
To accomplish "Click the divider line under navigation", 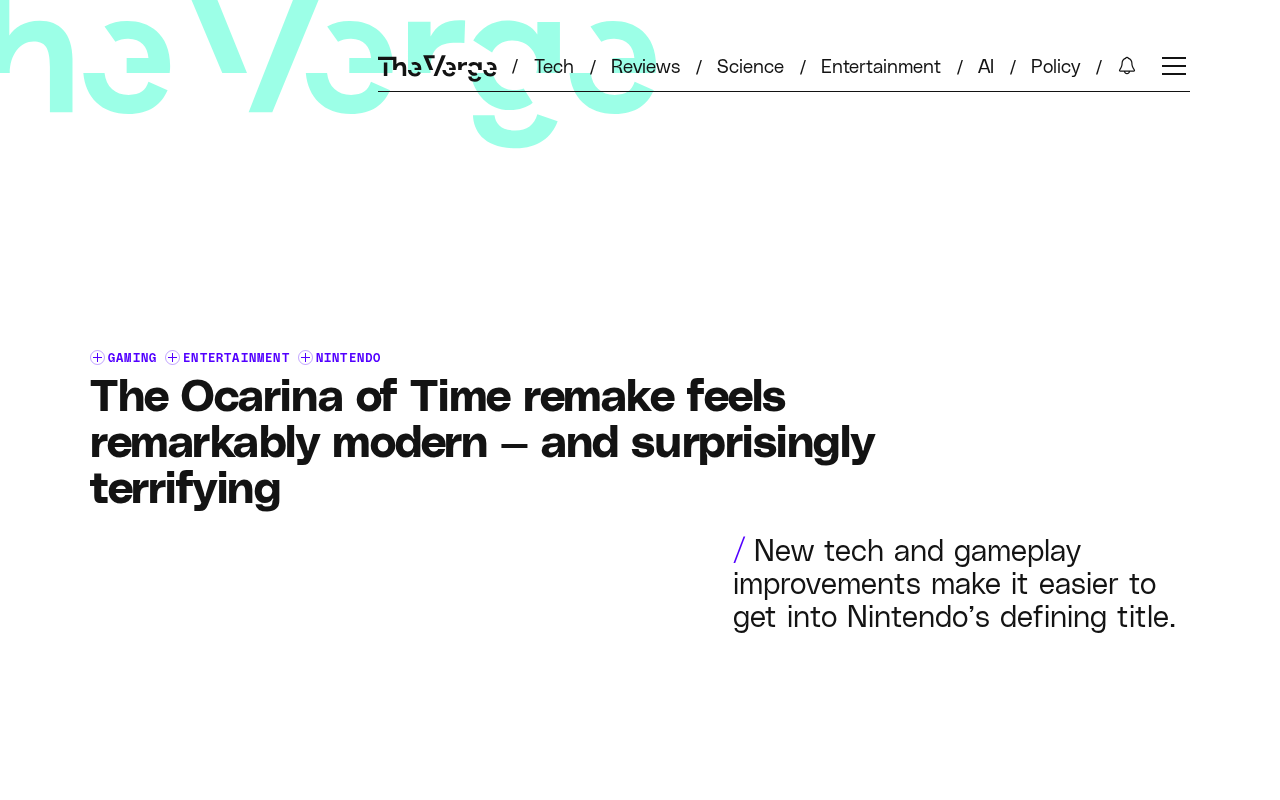I will point(784,91).
